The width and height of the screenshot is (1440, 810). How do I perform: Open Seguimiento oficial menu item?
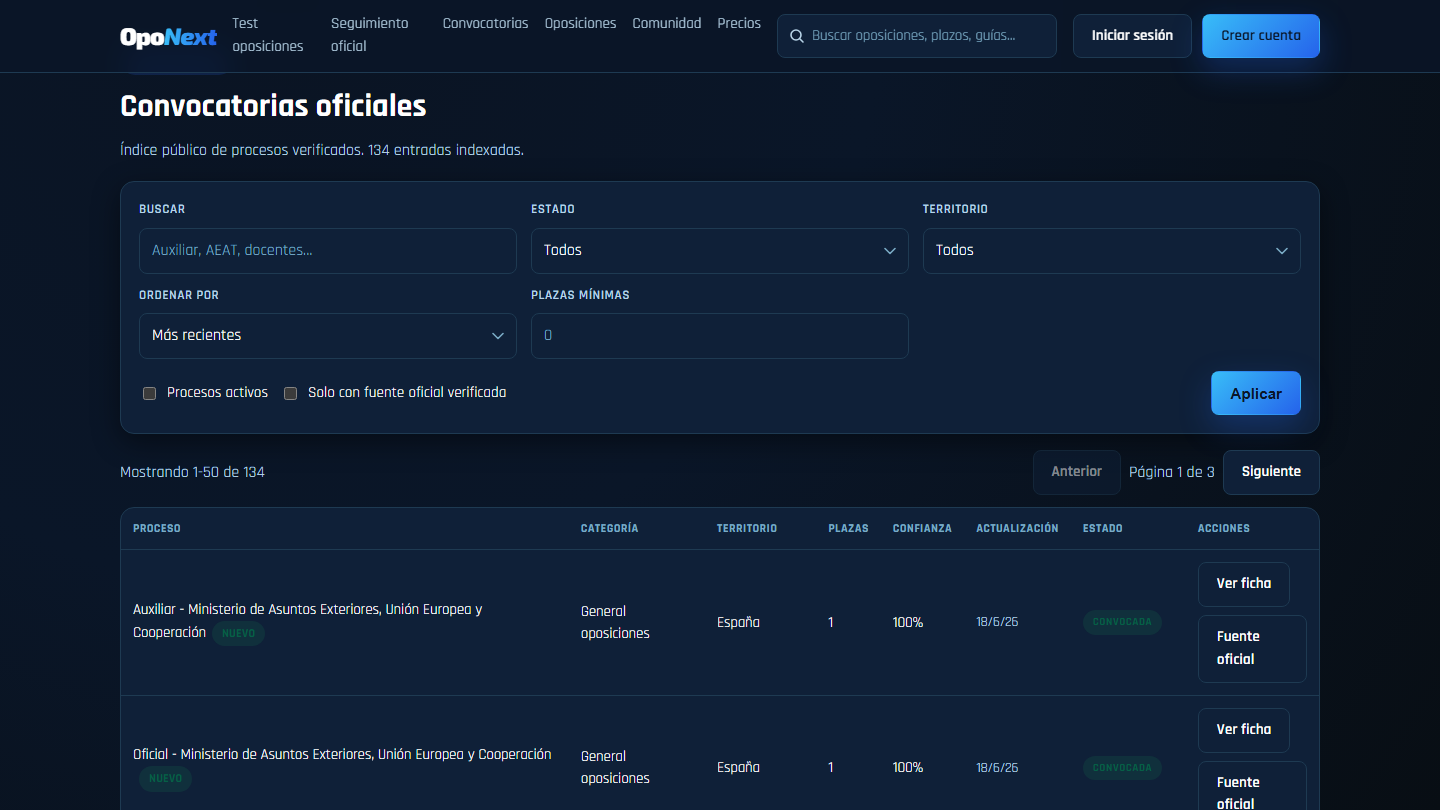370,35
